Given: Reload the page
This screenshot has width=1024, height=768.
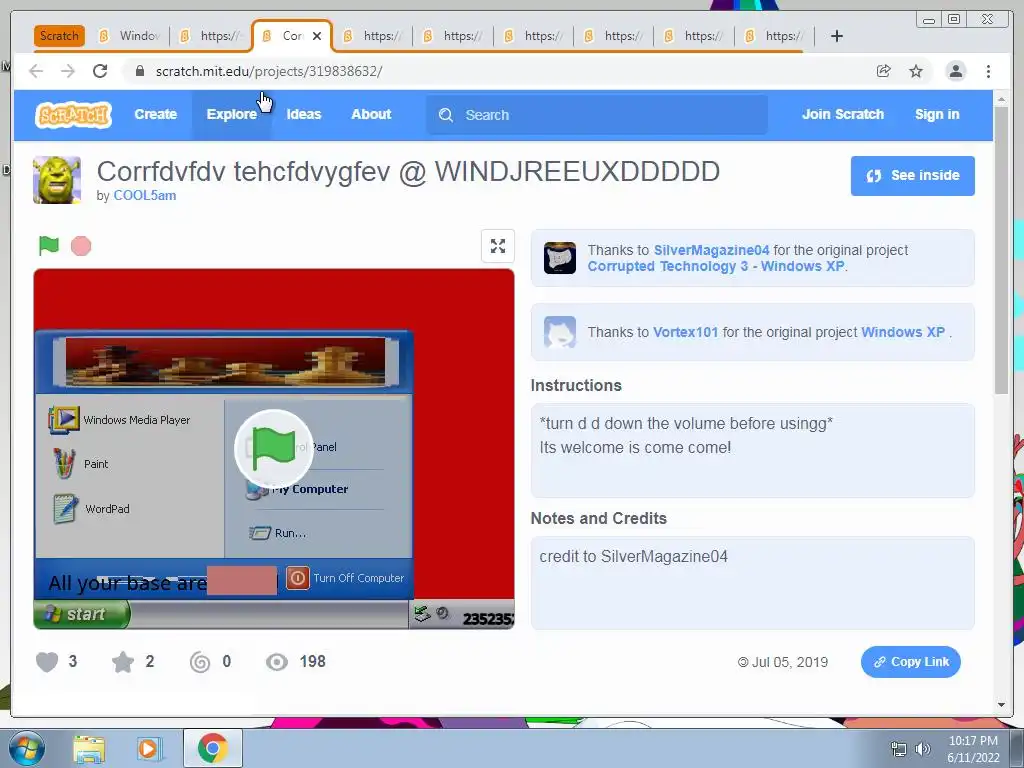Looking at the screenshot, I should [x=100, y=71].
